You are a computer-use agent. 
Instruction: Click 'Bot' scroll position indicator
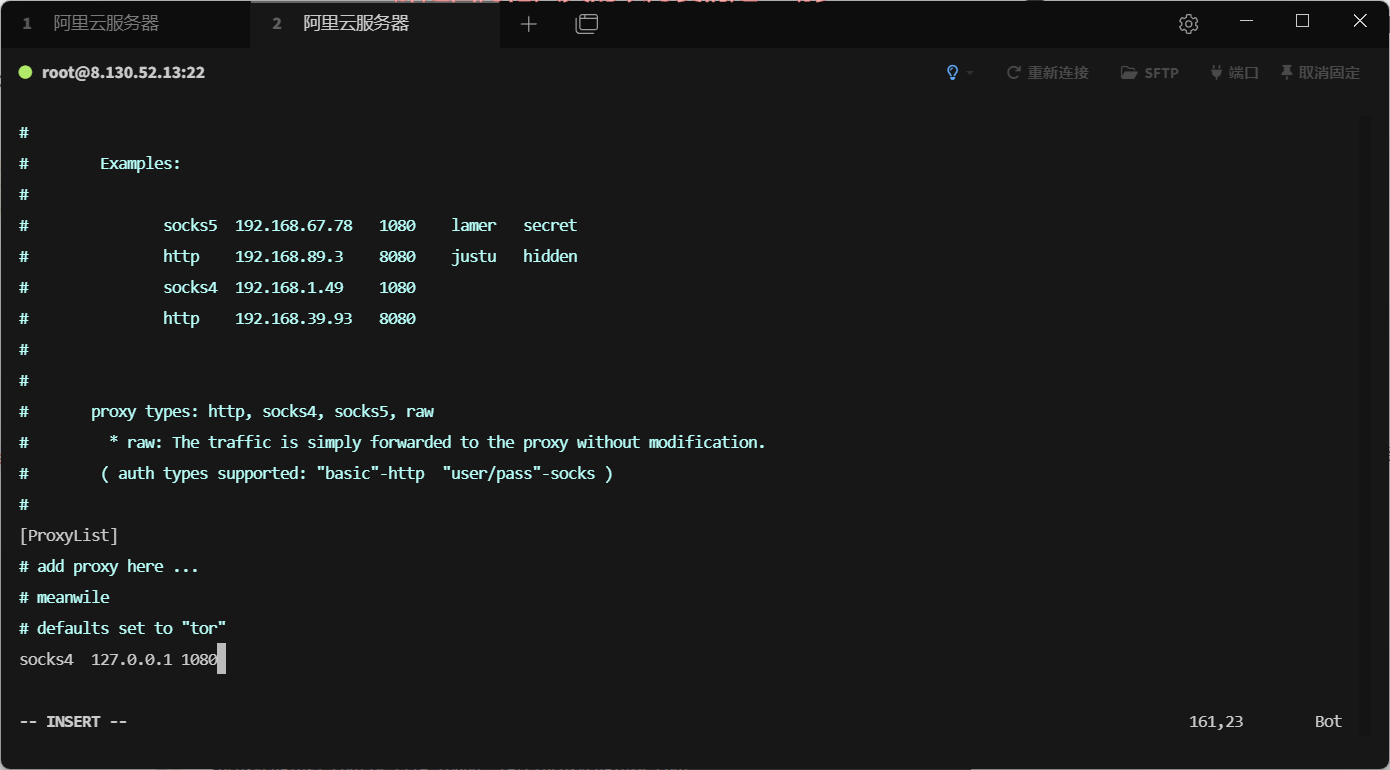[1328, 721]
